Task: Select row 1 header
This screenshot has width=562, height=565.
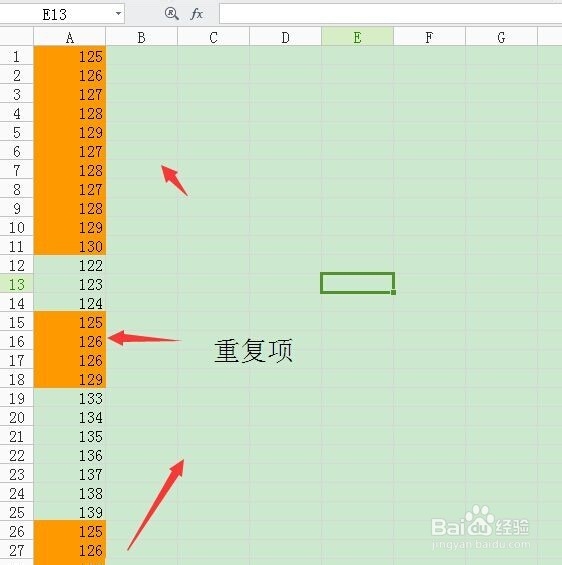Action: [x=17, y=56]
